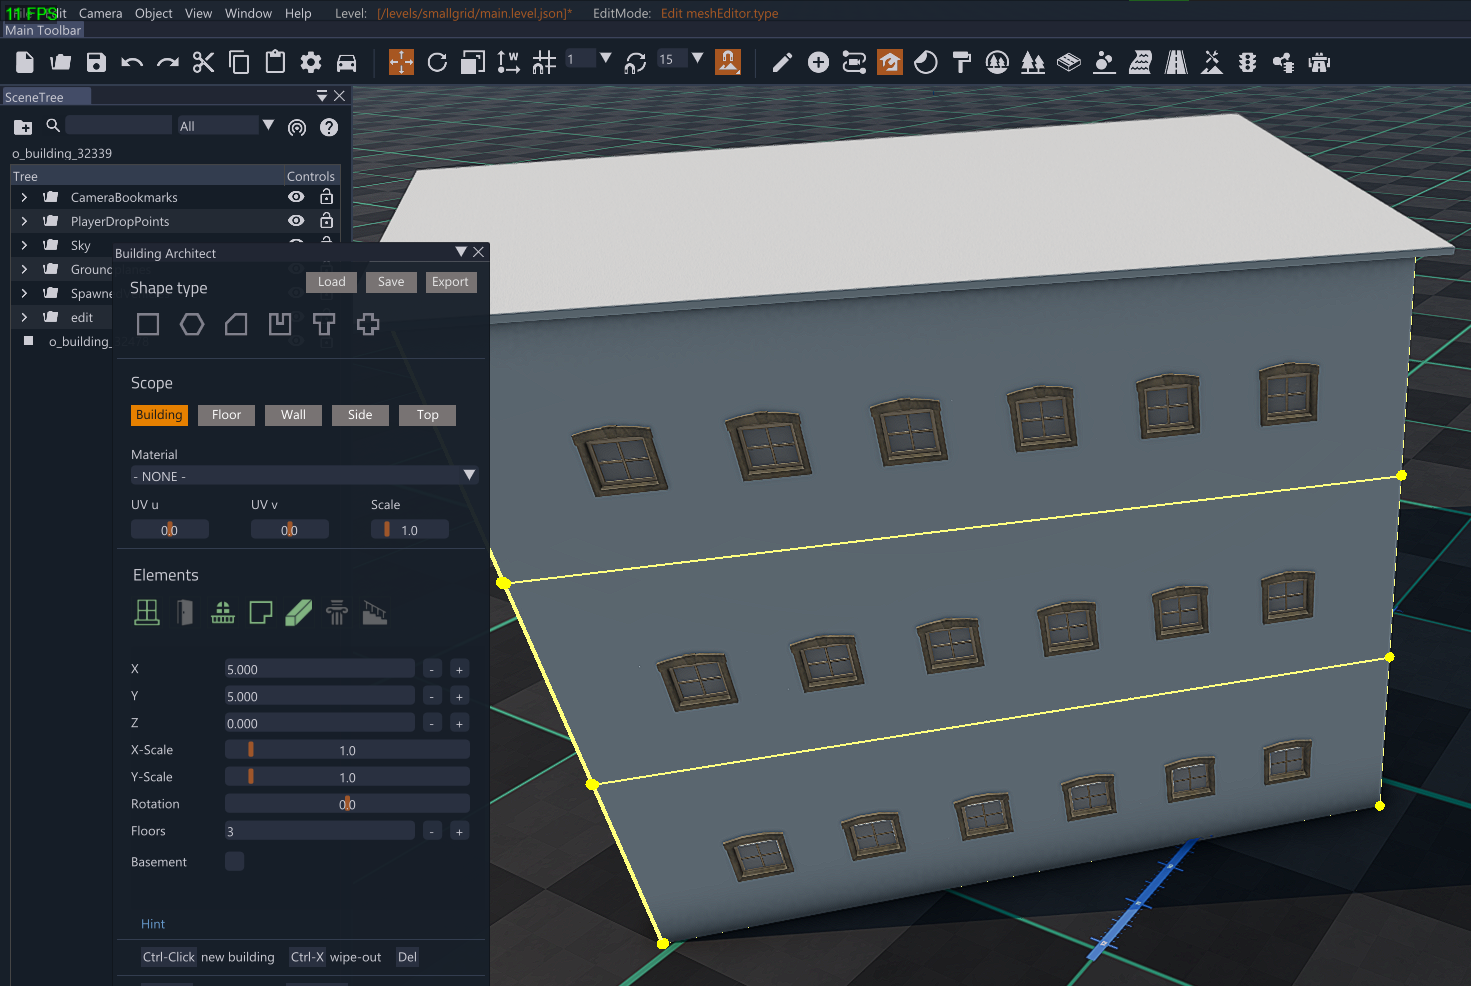This screenshot has width=1471, height=986.
Task: Lock the PlayerDropPoints group
Action: point(326,221)
